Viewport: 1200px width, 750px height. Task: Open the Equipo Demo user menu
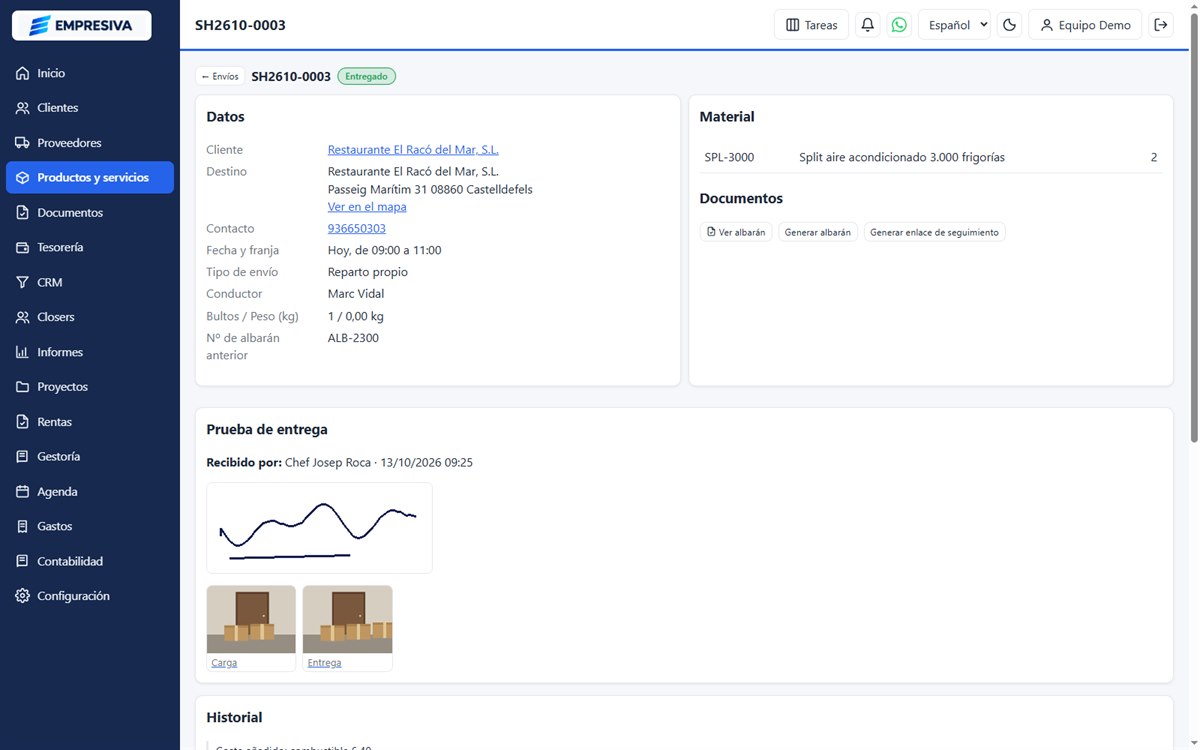click(1085, 25)
